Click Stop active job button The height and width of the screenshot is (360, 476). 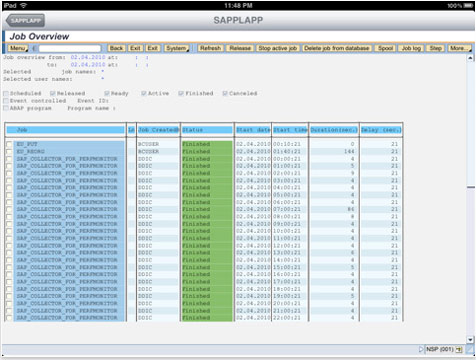pyautogui.click(x=278, y=48)
